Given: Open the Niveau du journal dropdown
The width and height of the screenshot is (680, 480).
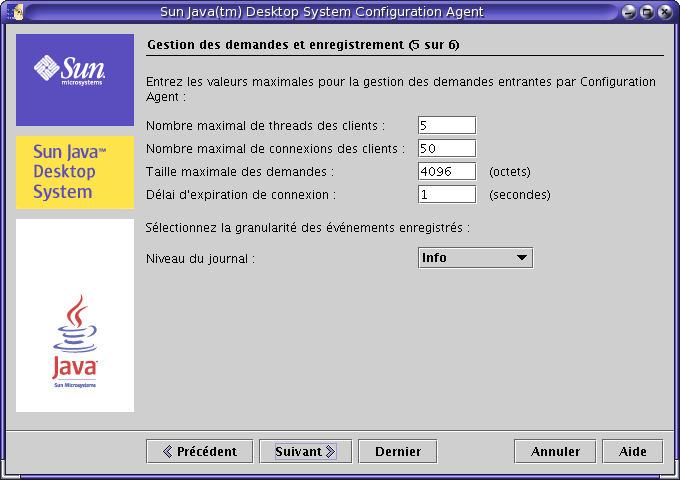Looking at the screenshot, I should tap(475, 258).
